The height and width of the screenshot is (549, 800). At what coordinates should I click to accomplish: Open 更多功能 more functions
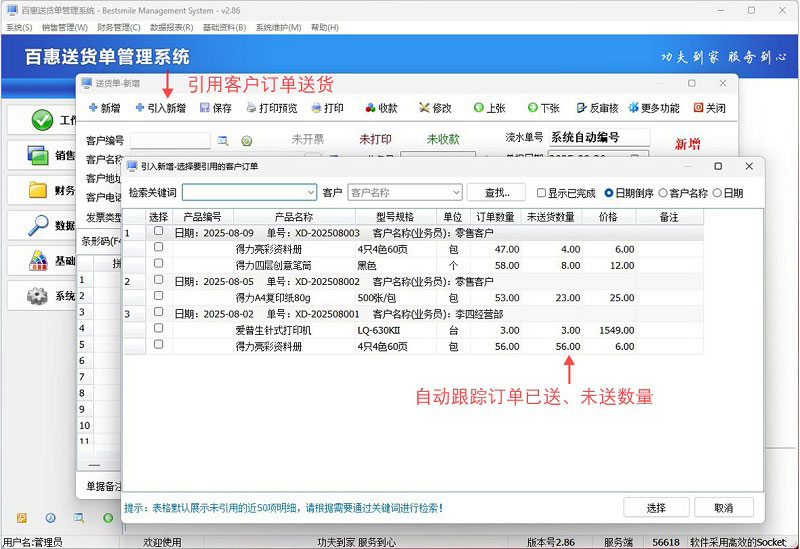tap(654, 108)
